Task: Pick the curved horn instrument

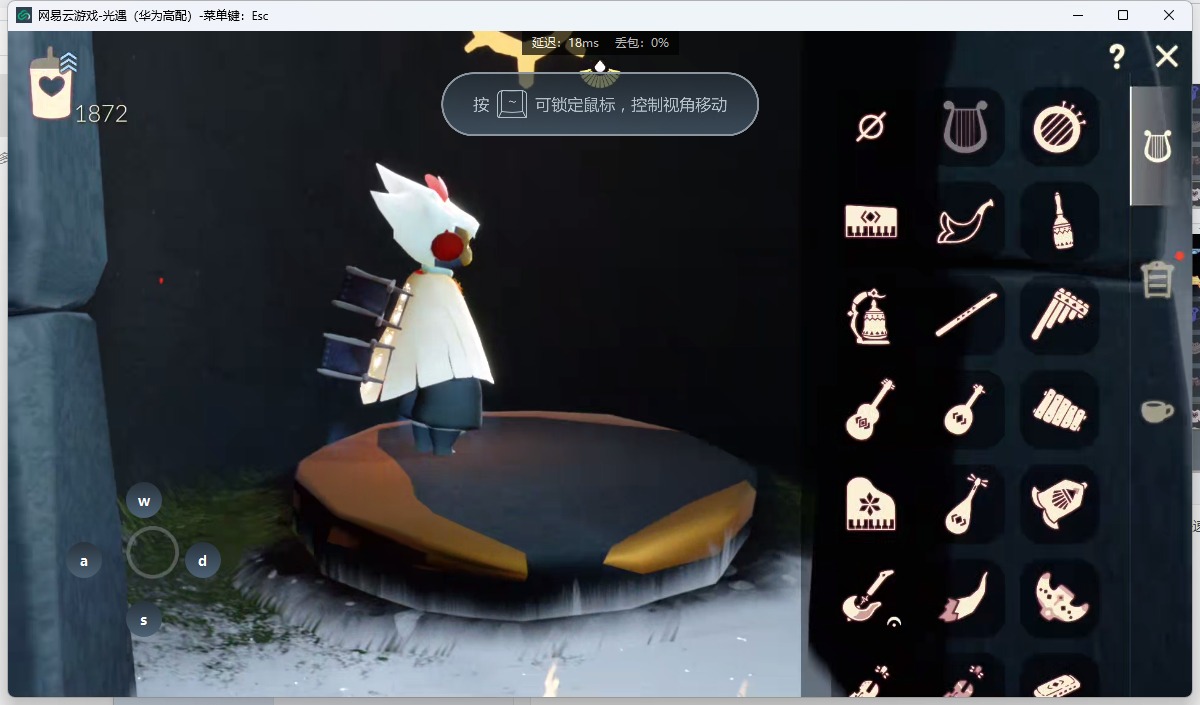Action: coord(965,221)
